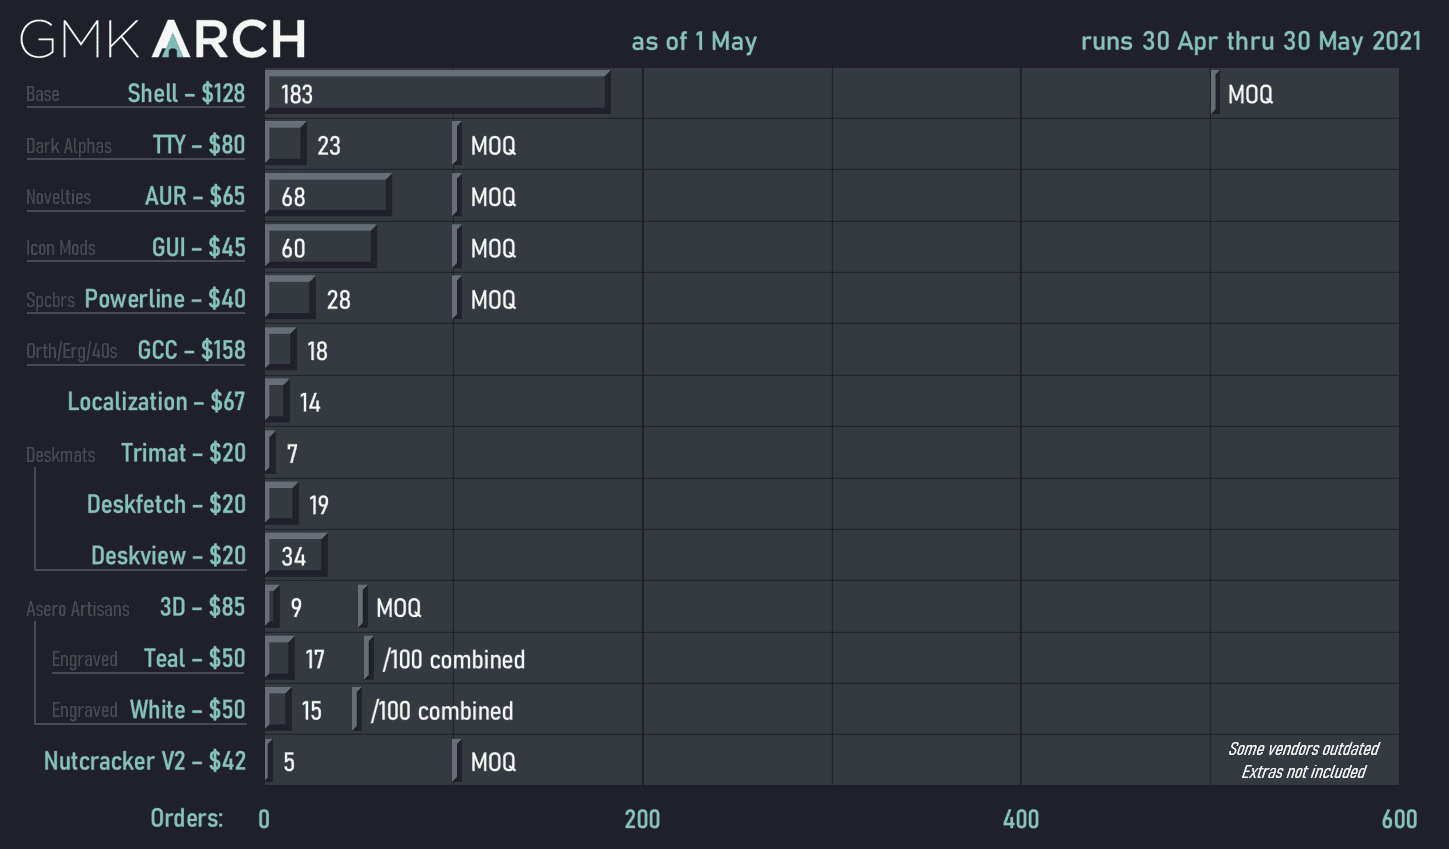
Task: Click the Deskview – $20 deskmat label
Action: [x=168, y=556]
